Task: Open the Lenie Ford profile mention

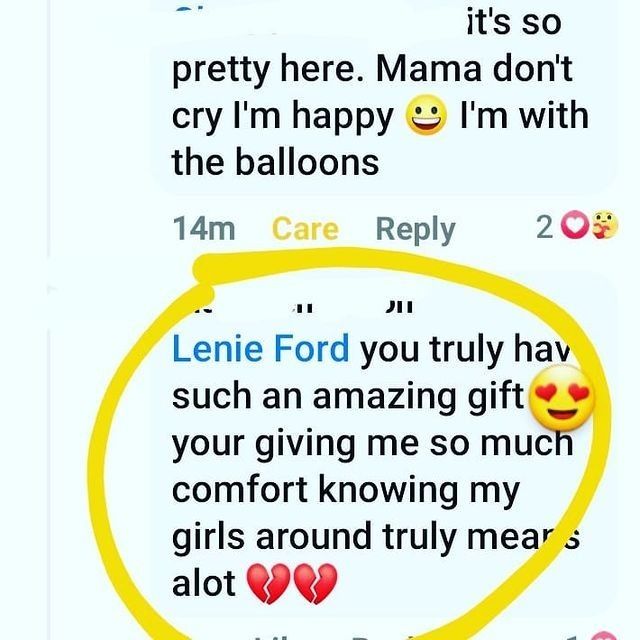Action: tap(261, 348)
